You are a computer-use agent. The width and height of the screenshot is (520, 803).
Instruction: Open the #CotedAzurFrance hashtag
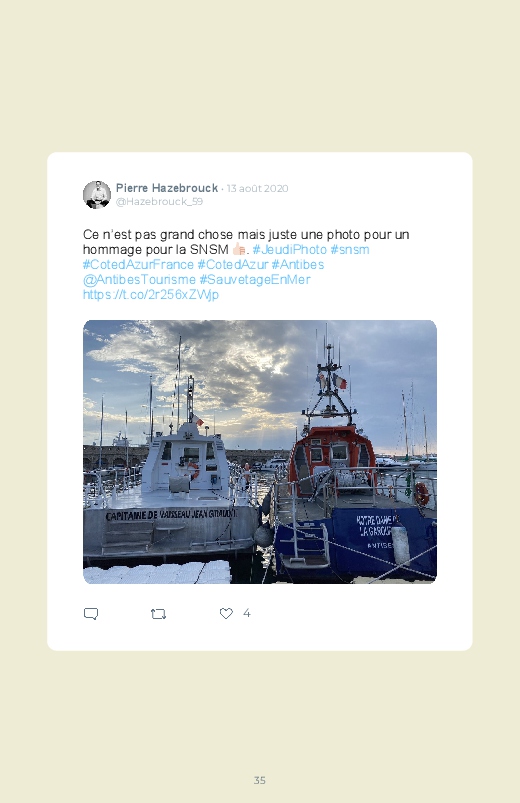(x=138, y=264)
